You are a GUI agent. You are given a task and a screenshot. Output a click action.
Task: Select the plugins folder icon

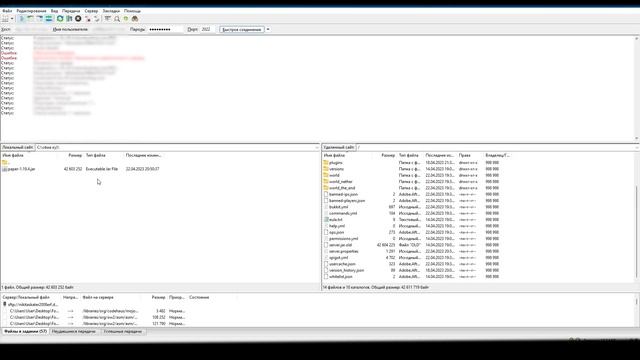(x=326, y=162)
